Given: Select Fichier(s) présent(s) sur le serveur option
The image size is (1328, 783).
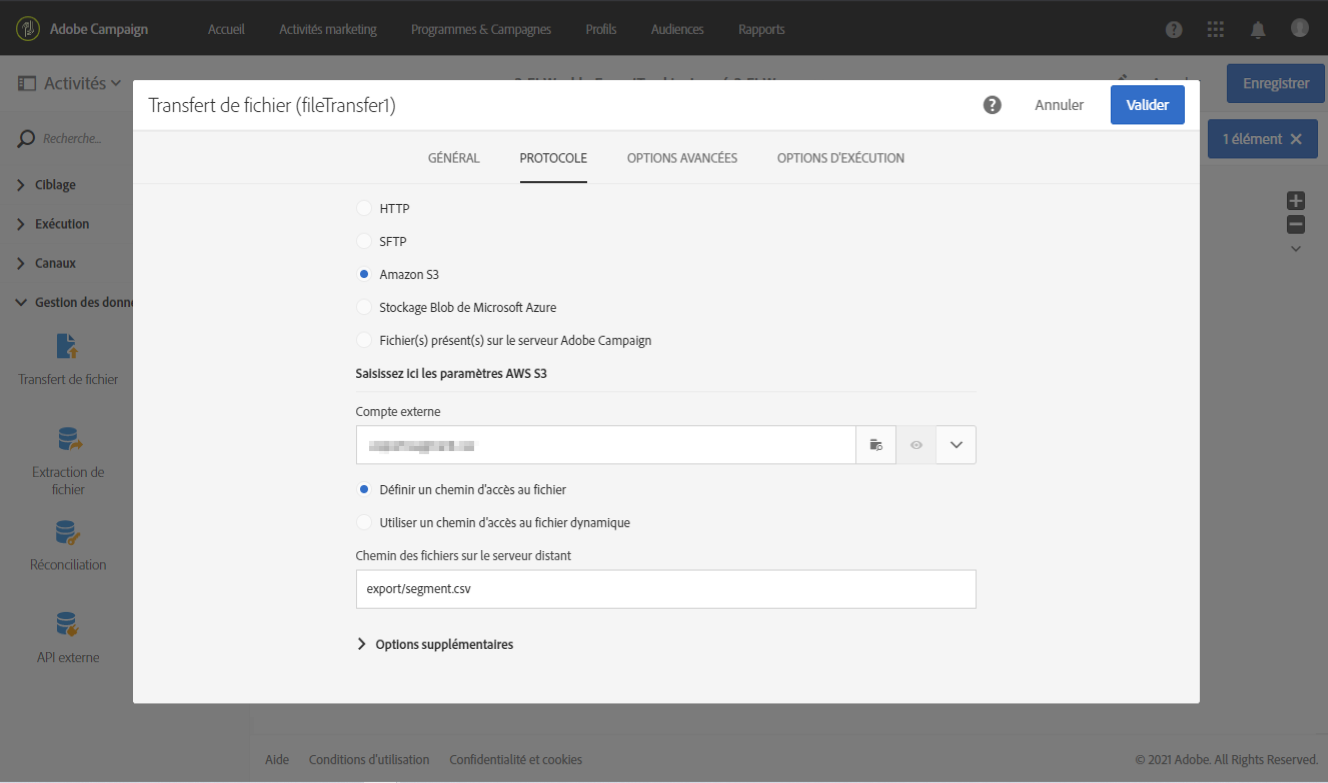Looking at the screenshot, I should click(x=364, y=341).
